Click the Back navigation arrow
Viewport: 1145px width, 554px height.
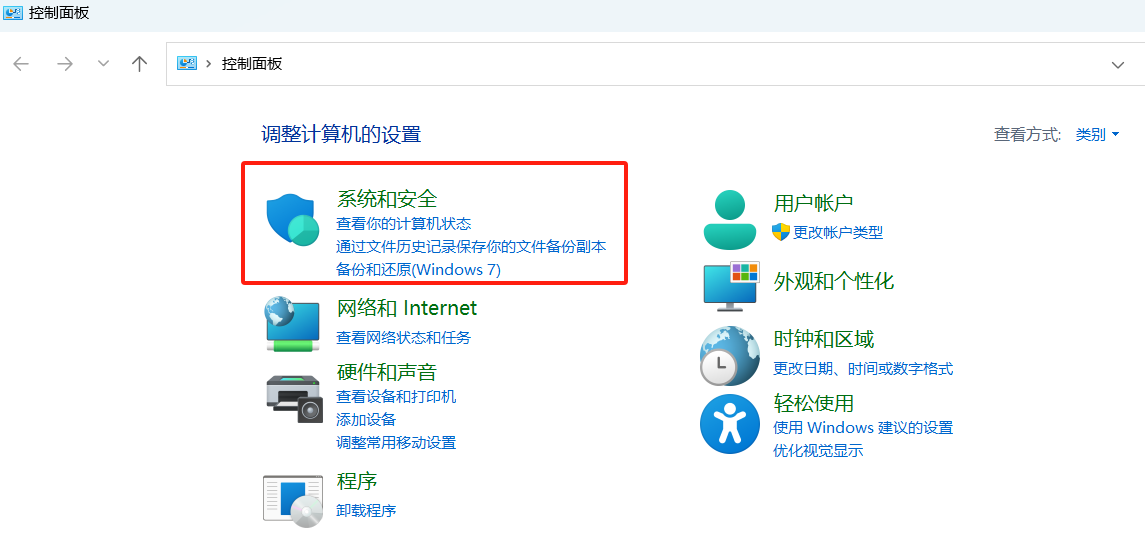coord(22,64)
